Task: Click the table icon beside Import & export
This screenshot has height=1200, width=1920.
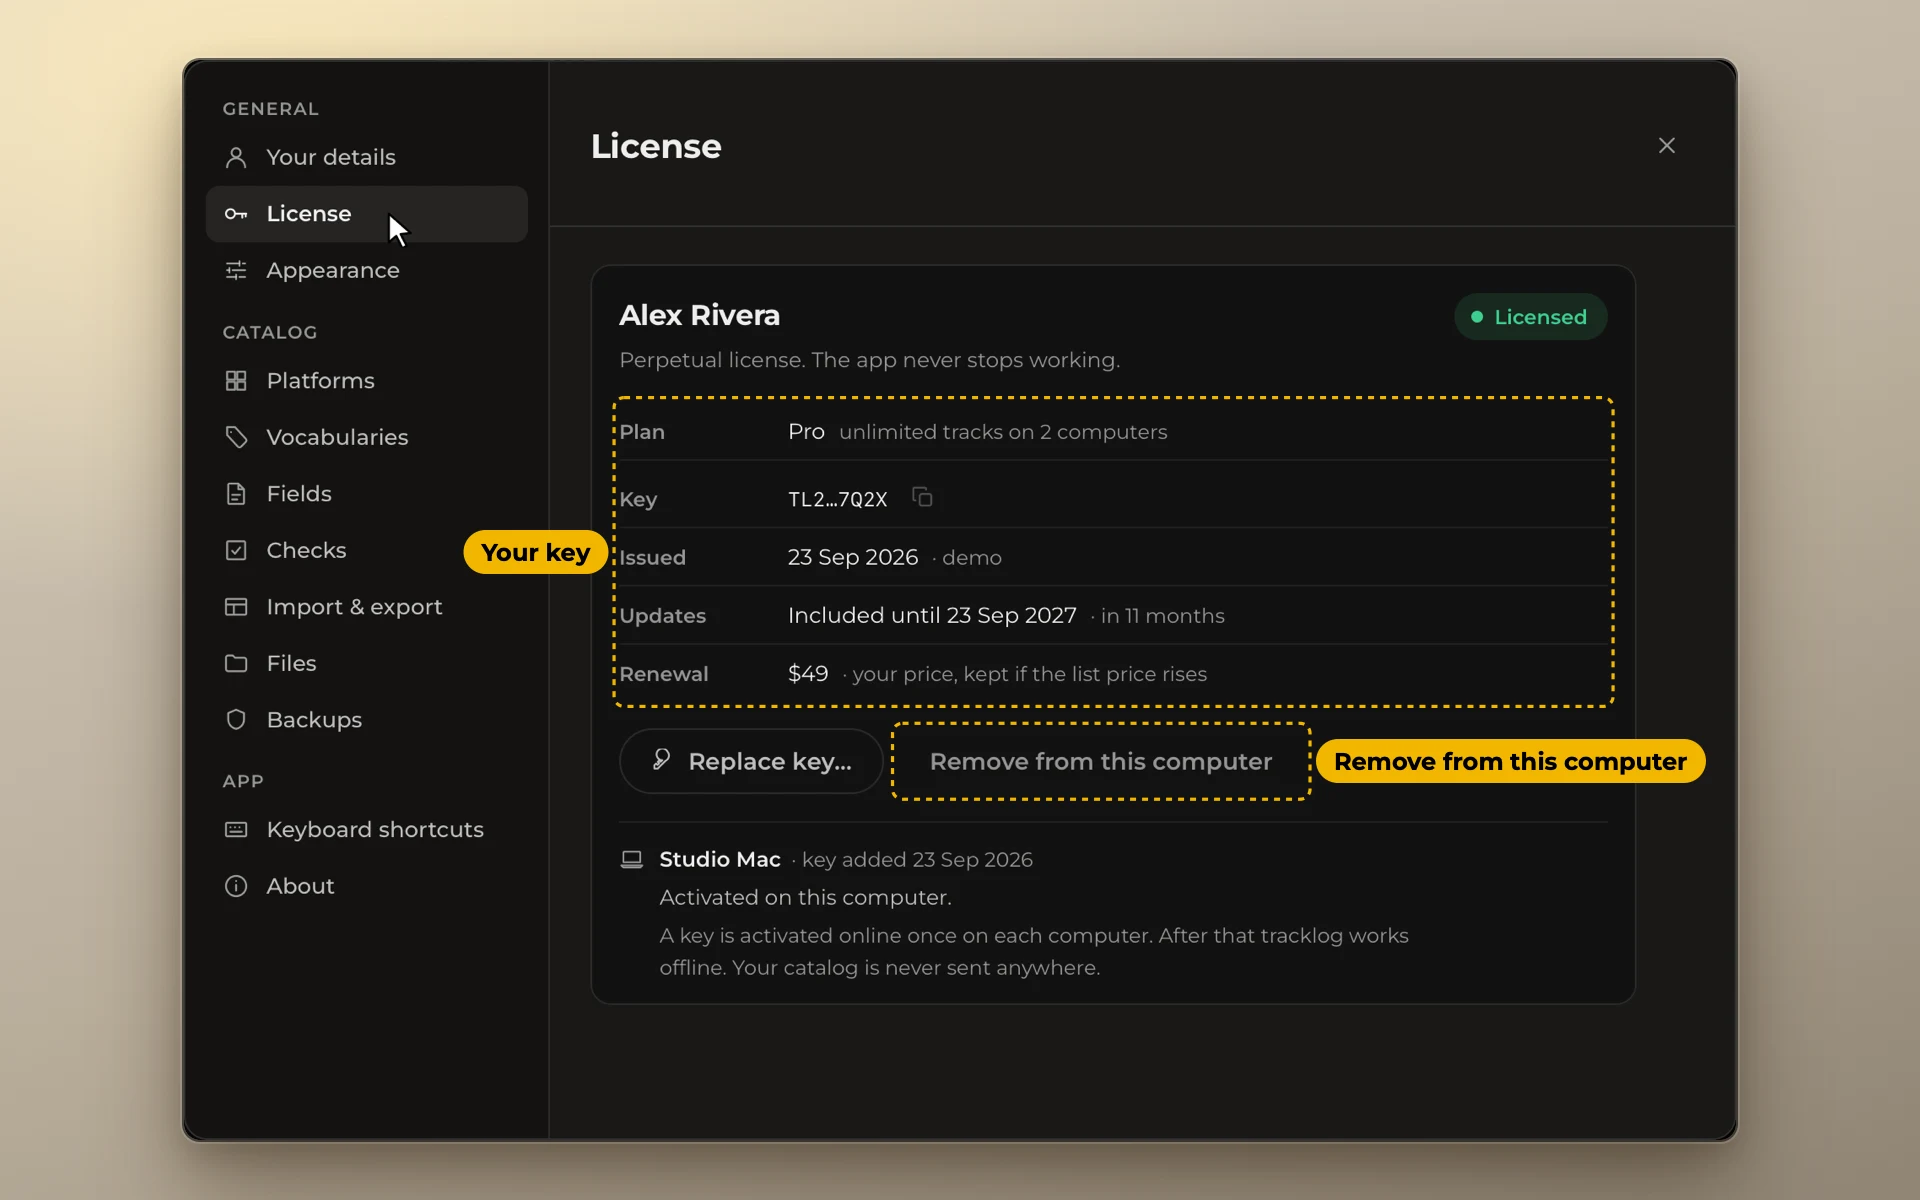Action: [236, 607]
